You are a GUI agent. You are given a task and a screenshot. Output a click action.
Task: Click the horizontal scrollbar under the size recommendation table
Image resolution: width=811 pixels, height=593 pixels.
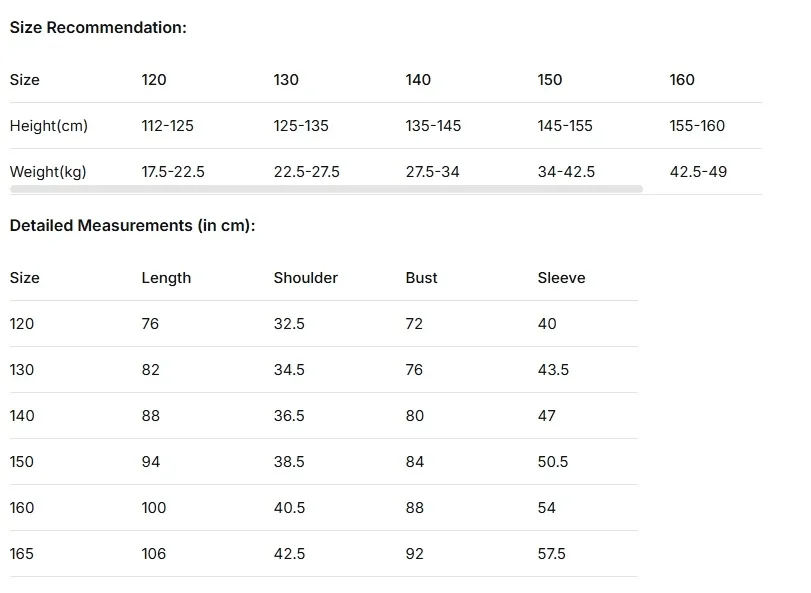326,188
